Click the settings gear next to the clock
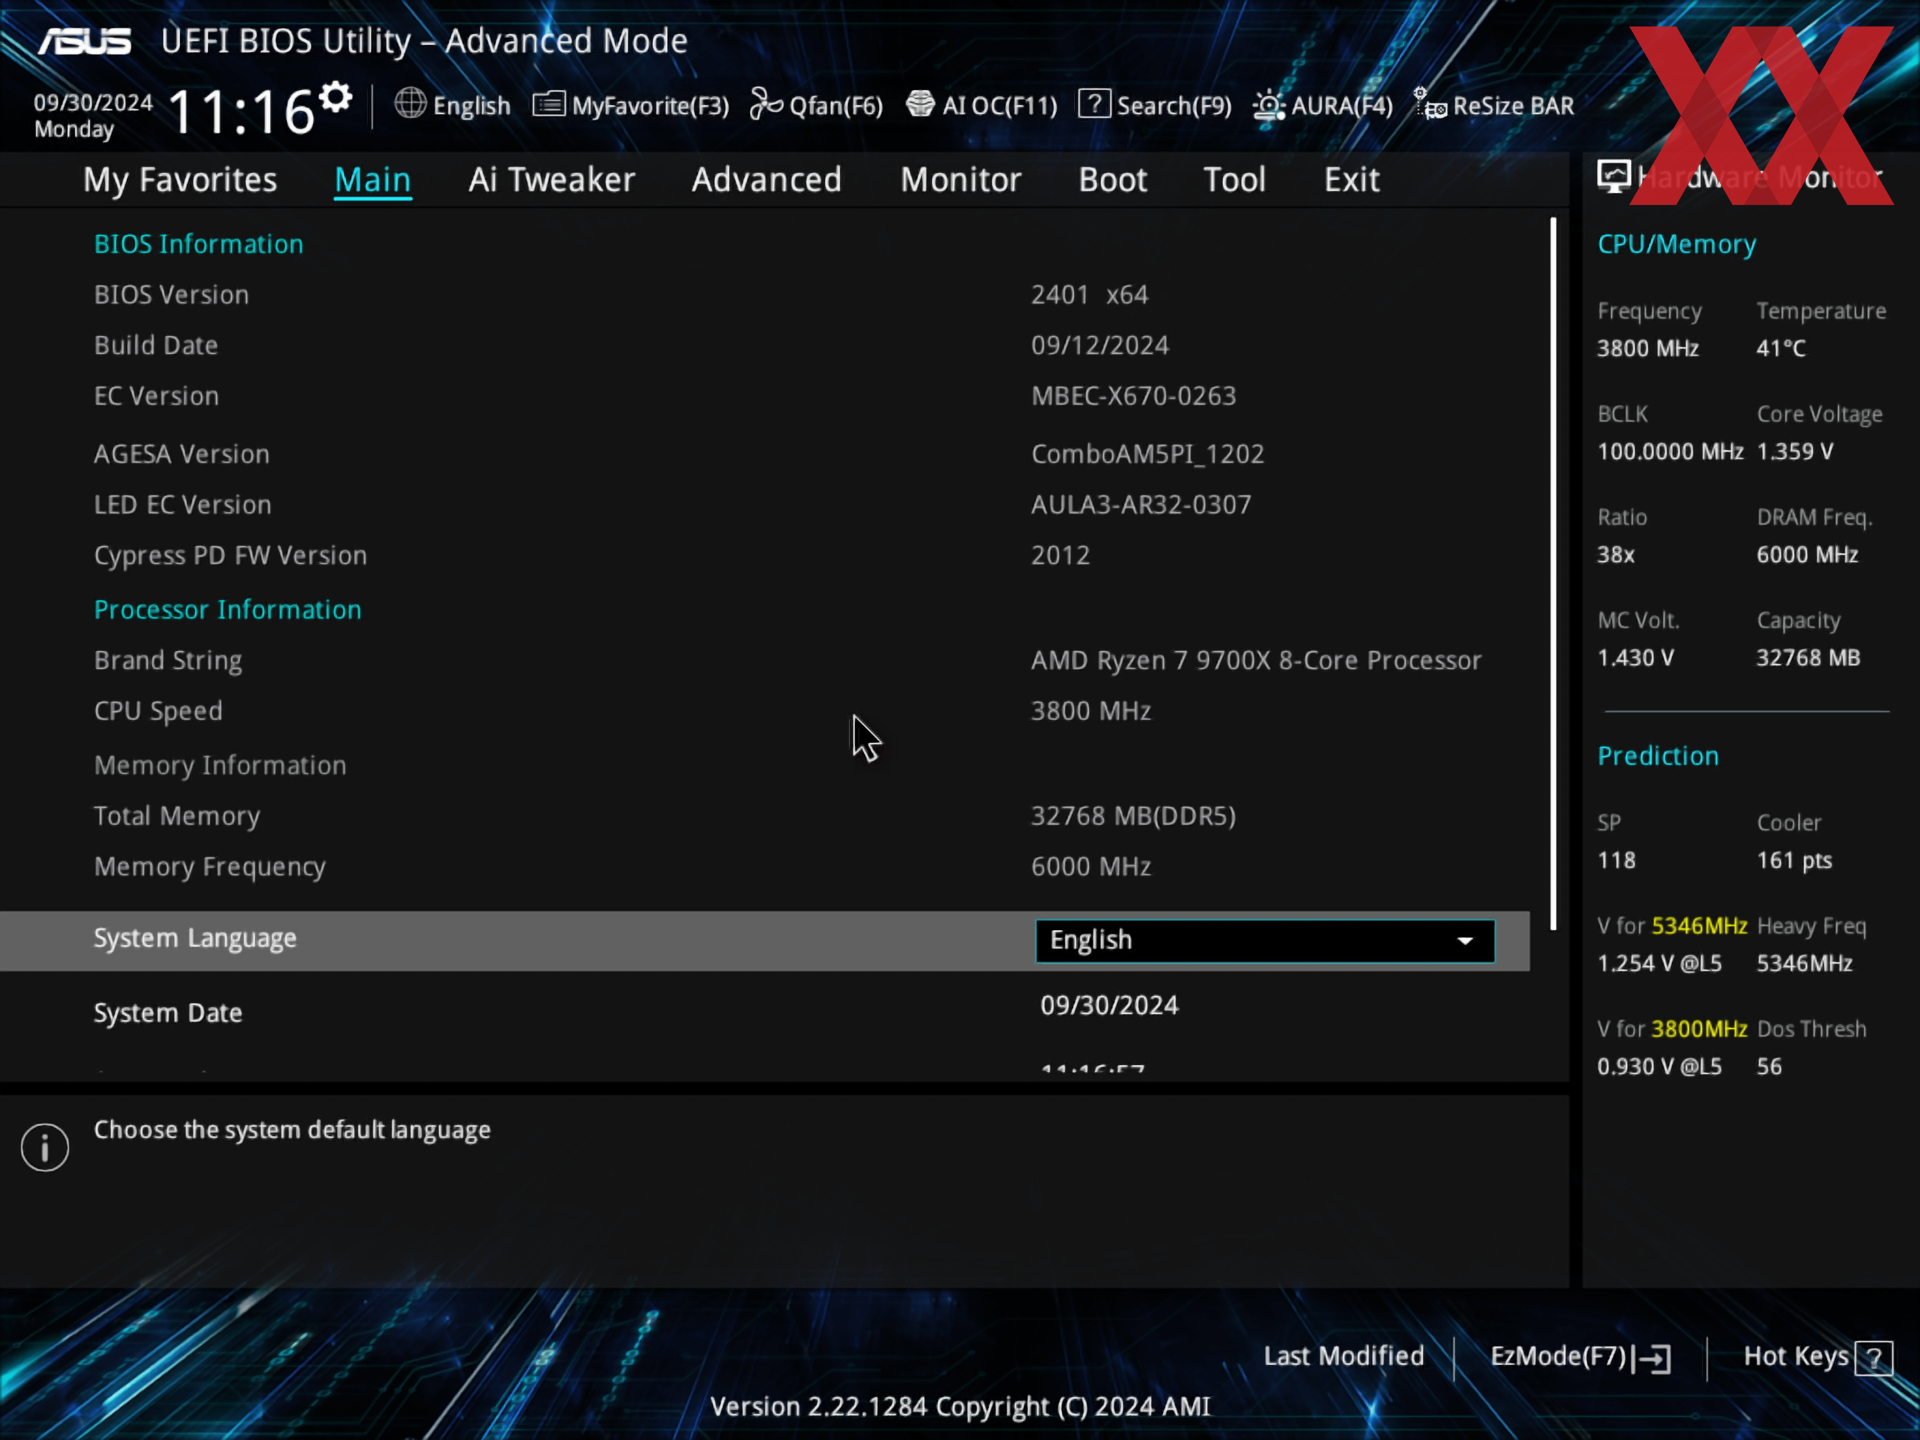Image resolution: width=1920 pixels, height=1440 pixels. (x=336, y=97)
